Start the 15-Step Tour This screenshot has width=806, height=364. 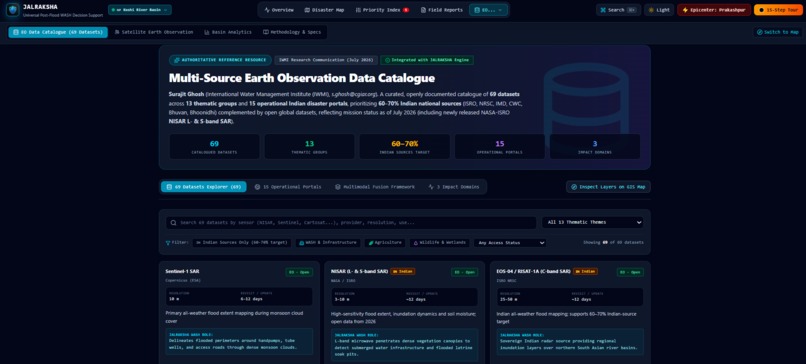pyautogui.click(x=778, y=10)
